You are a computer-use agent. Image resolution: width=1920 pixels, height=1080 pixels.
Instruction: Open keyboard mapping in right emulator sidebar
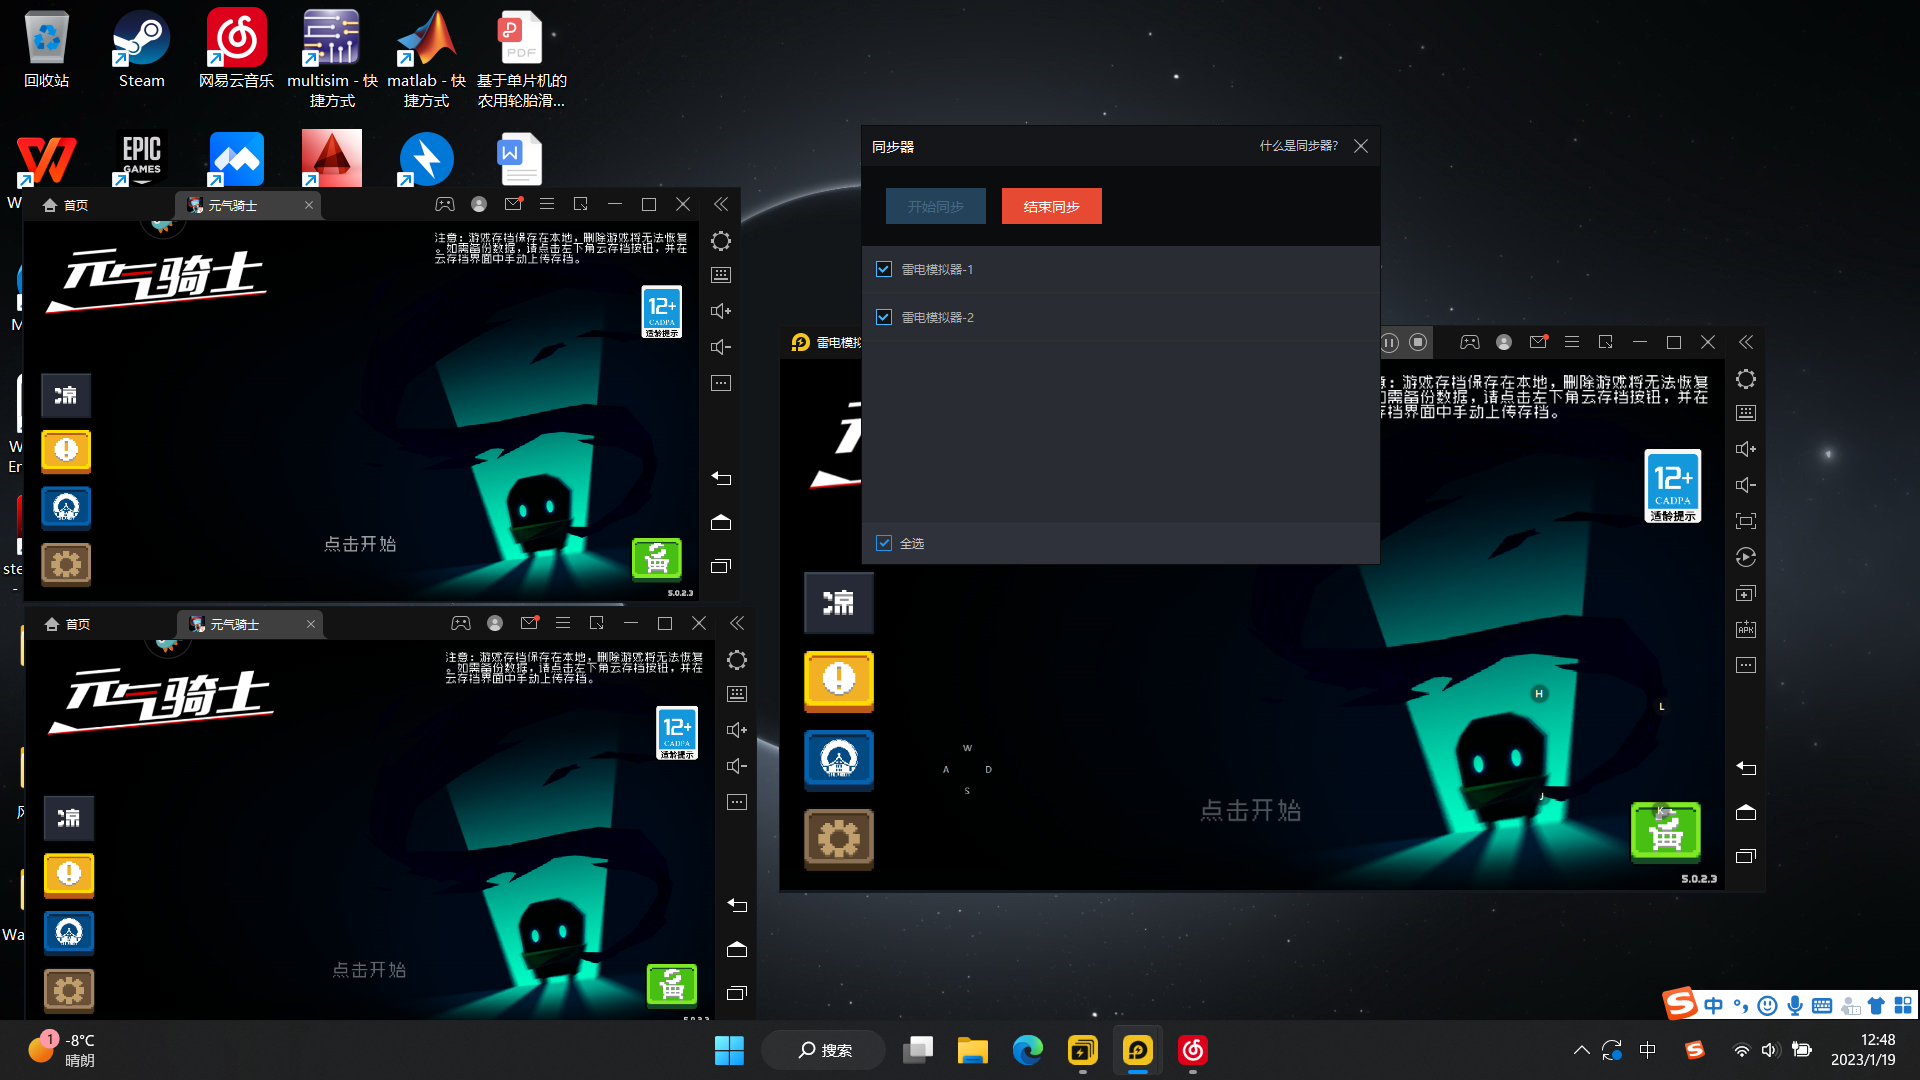pos(1746,413)
